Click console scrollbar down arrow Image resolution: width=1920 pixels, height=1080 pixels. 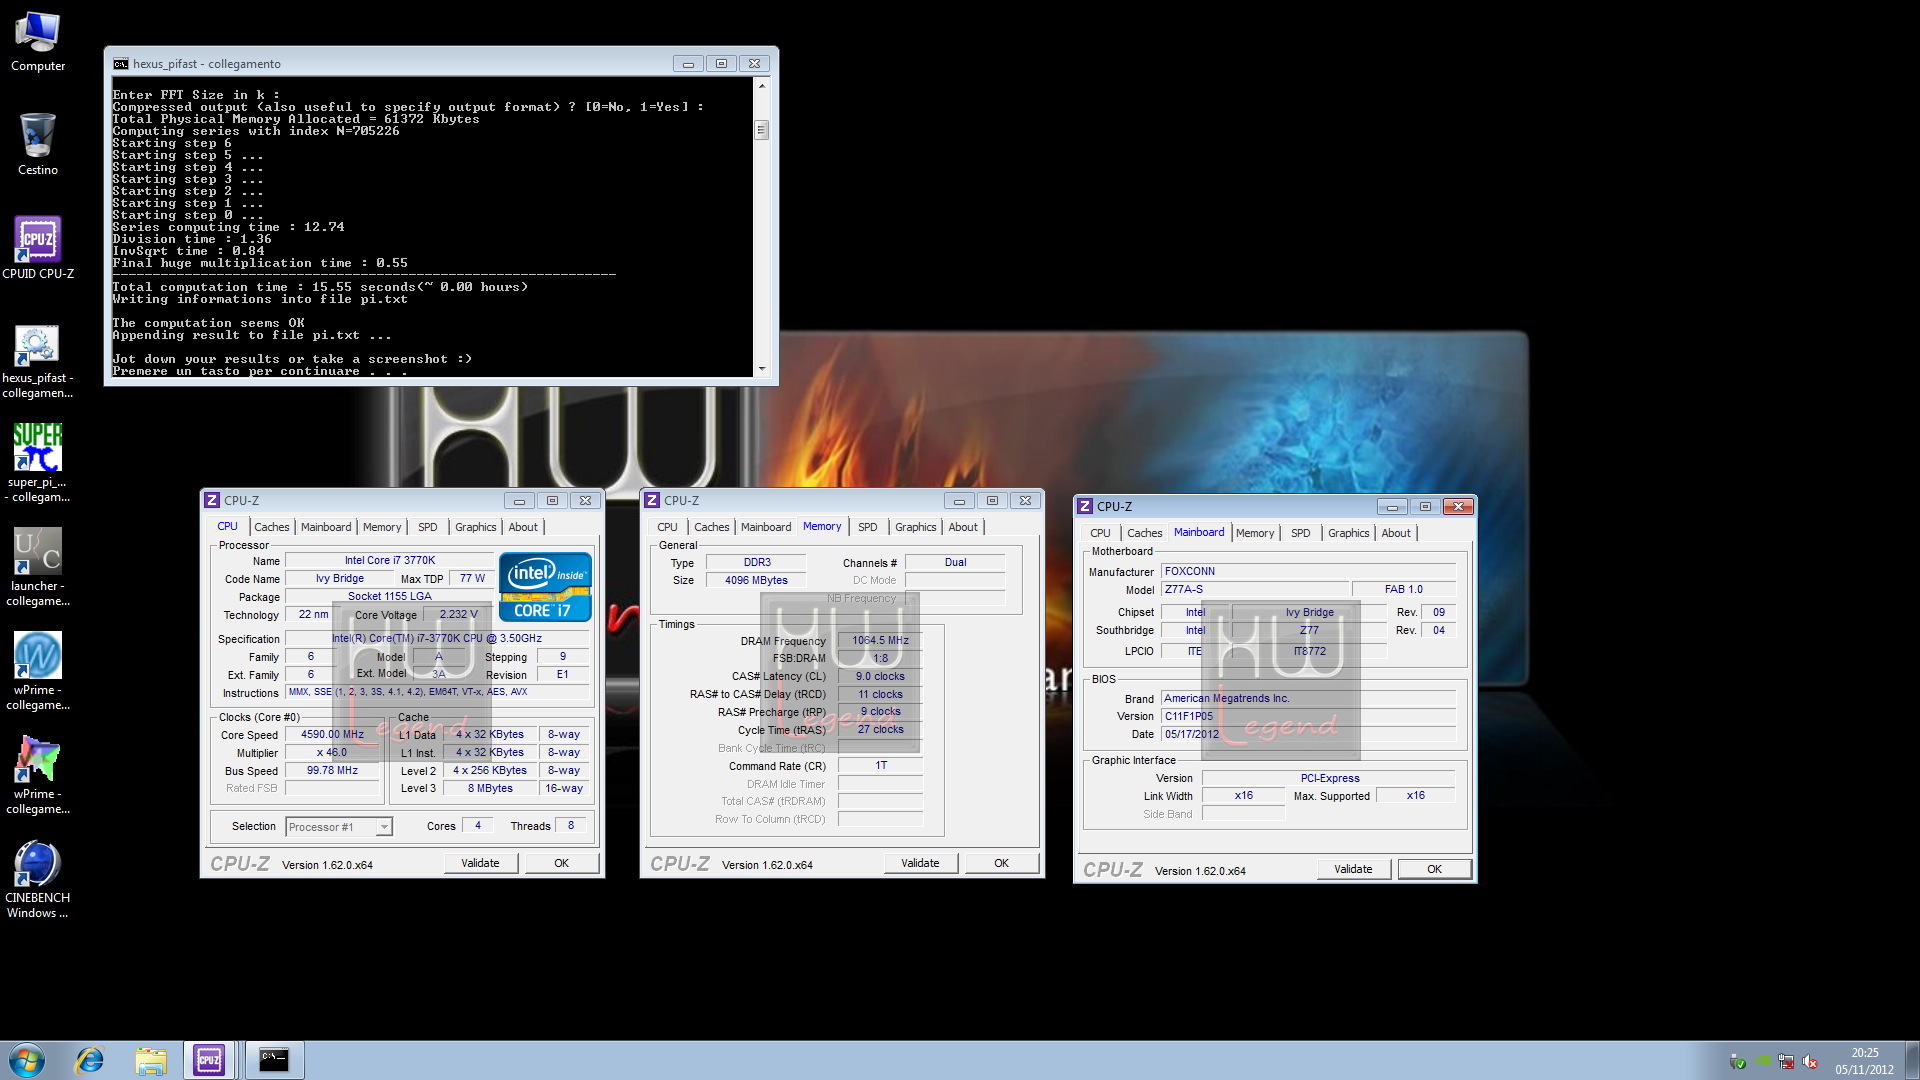pyautogui.click(x=762, y=369)
